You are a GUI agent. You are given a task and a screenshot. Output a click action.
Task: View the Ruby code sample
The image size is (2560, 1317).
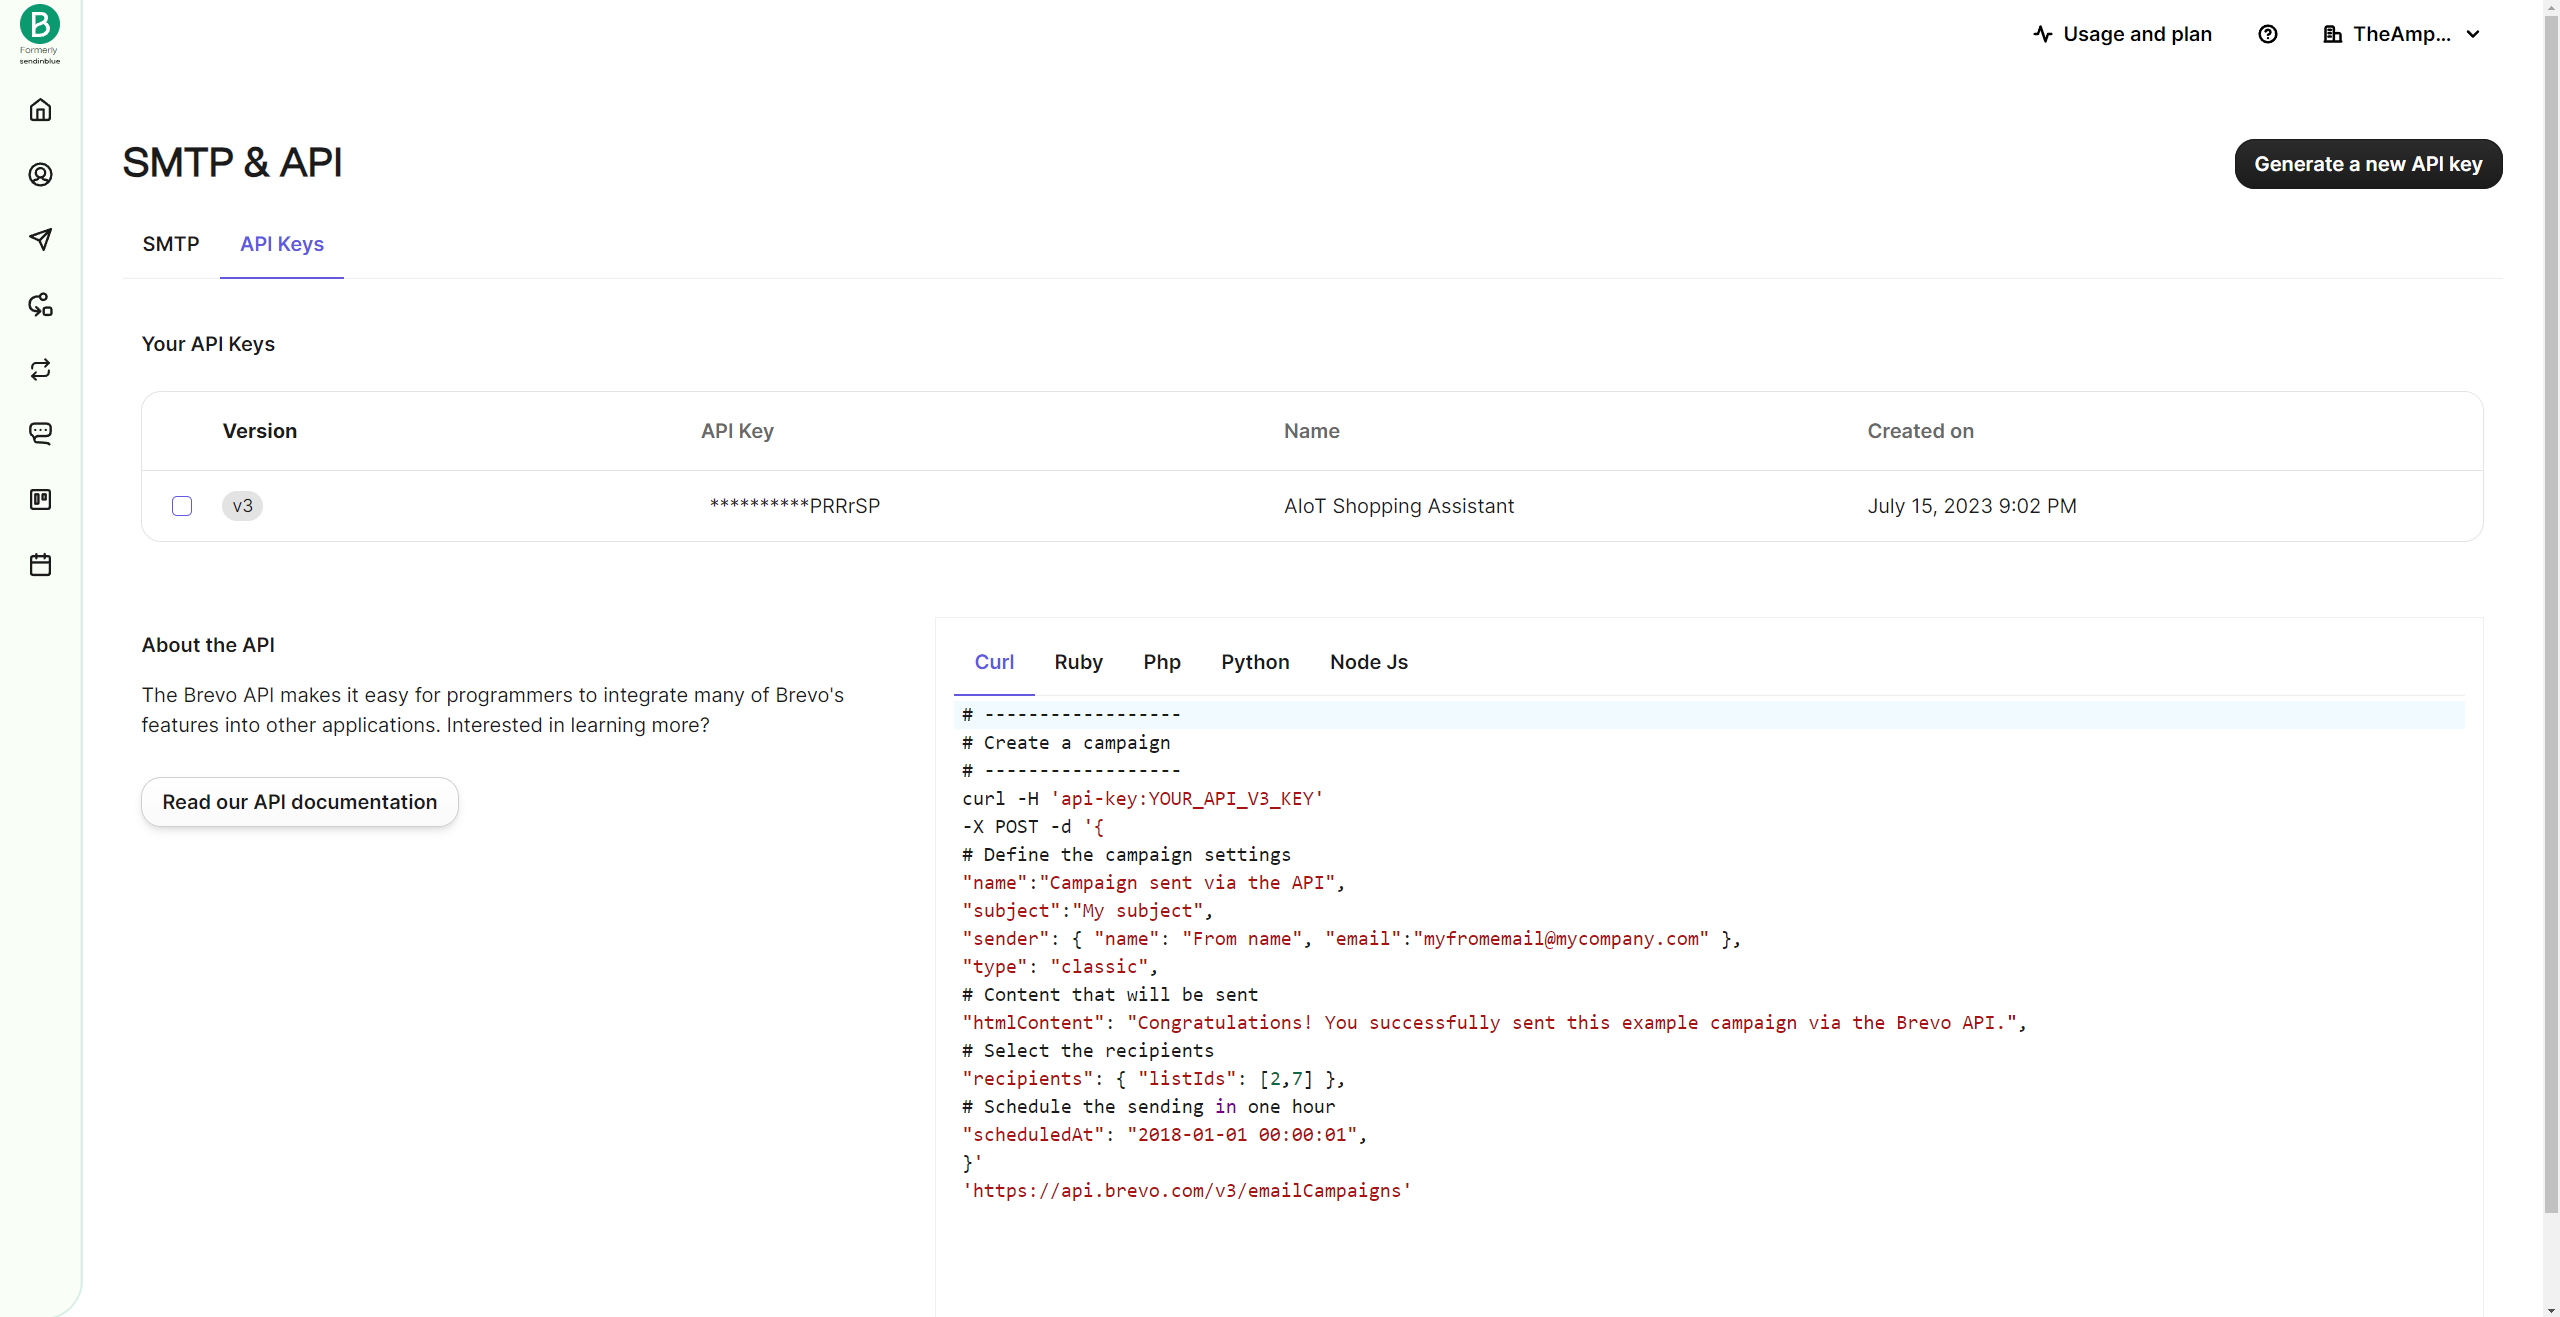tap(1077, 662)
